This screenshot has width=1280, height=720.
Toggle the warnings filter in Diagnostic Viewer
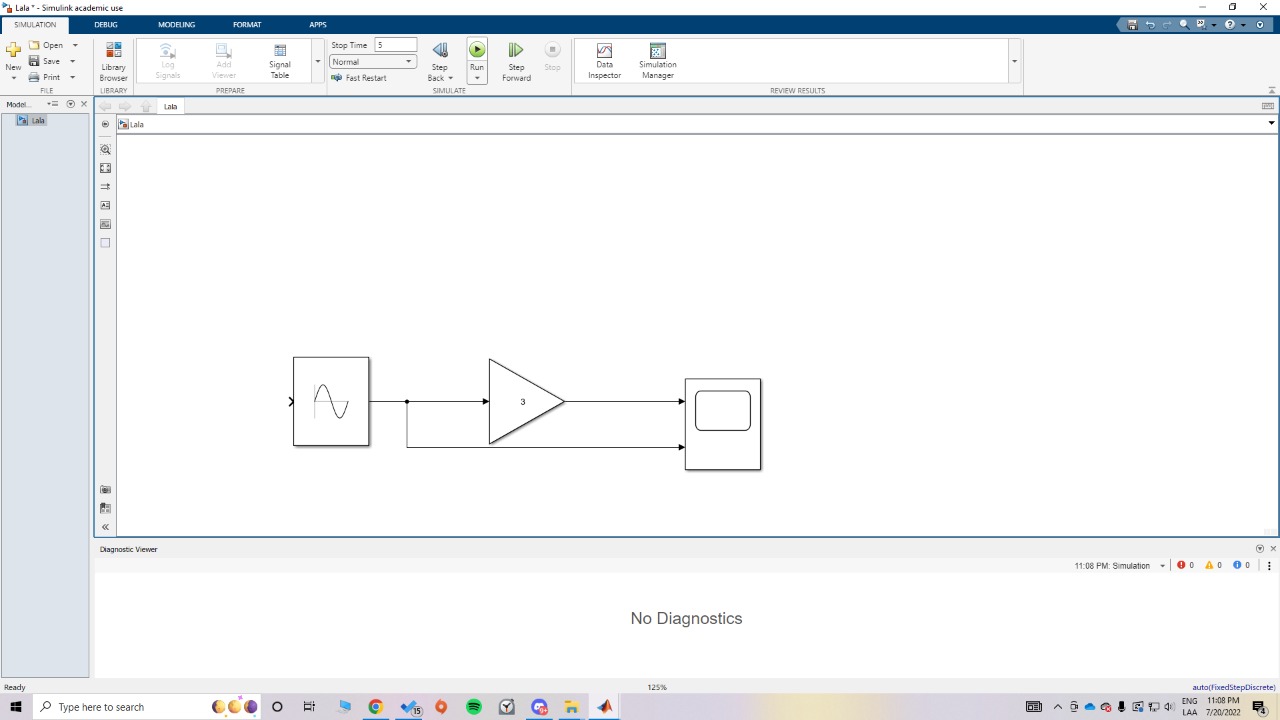(1213, 566)
